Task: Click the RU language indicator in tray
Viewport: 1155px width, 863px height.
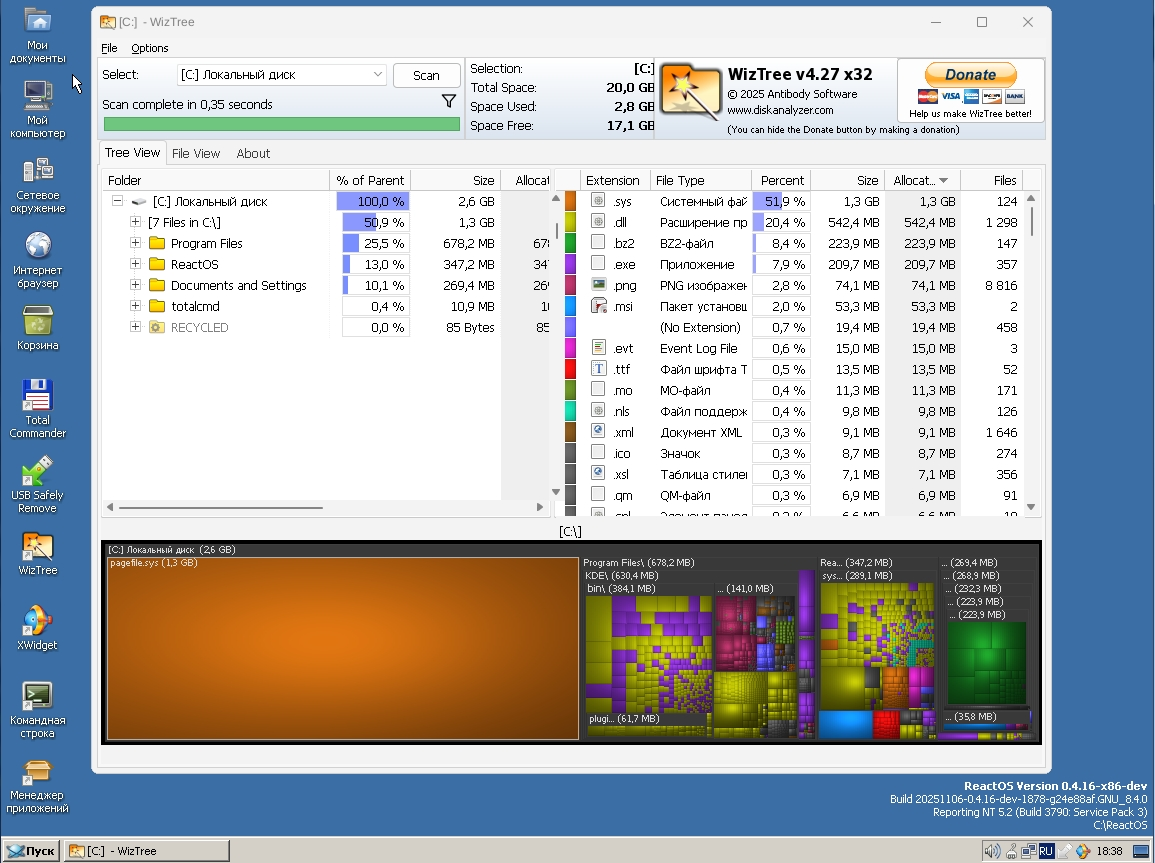Action: [x=1046, y=850]
